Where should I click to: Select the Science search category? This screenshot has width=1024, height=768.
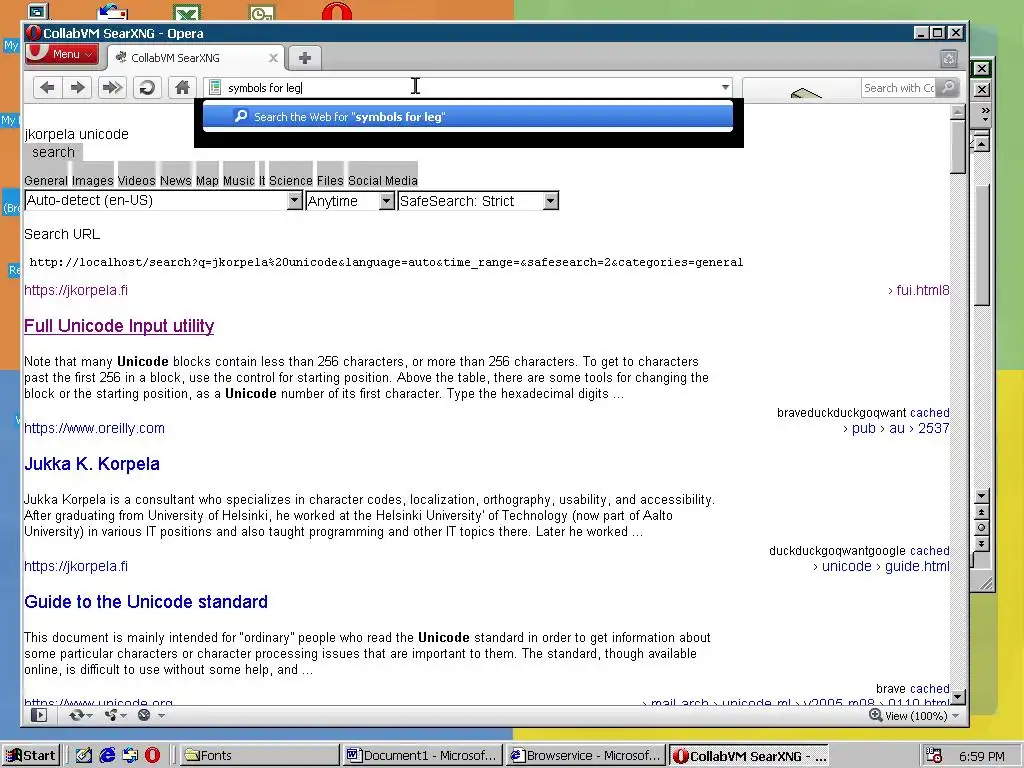click(x=291, y=180)
